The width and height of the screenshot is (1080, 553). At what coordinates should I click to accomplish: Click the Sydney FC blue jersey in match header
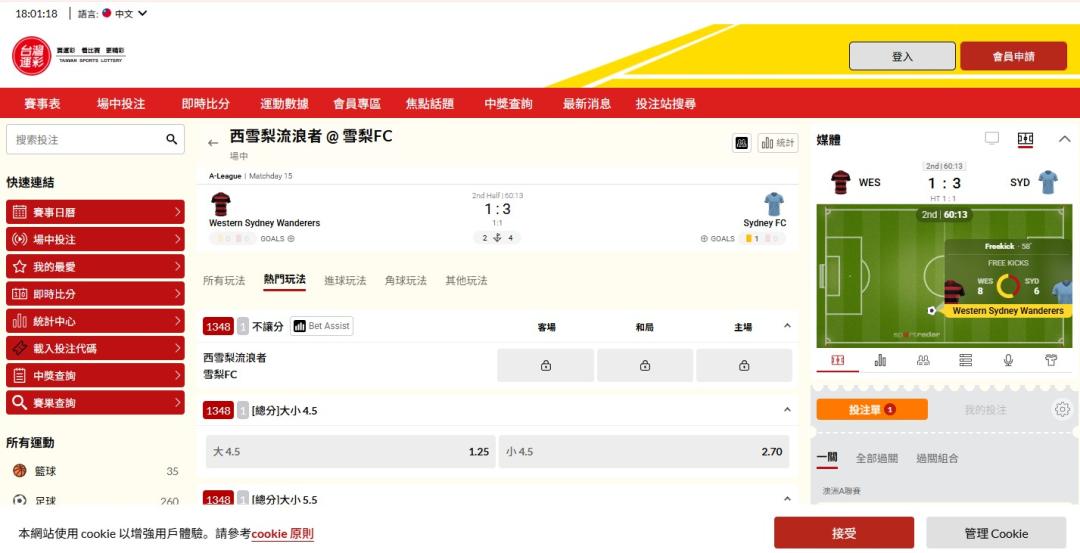(x=775, y=205)
